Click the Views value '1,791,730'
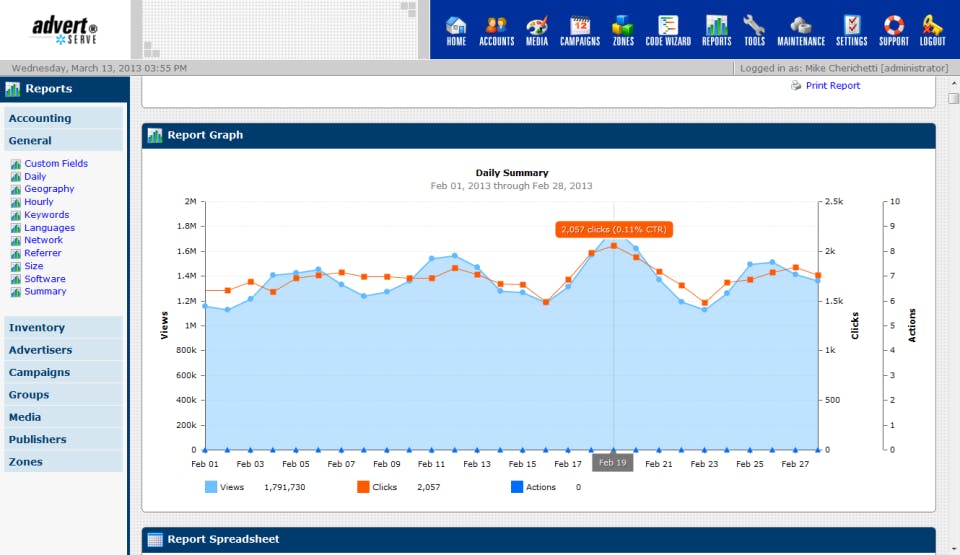Image resolution: width=960 pixels, height=555 pixels. (x=285, y=487)
